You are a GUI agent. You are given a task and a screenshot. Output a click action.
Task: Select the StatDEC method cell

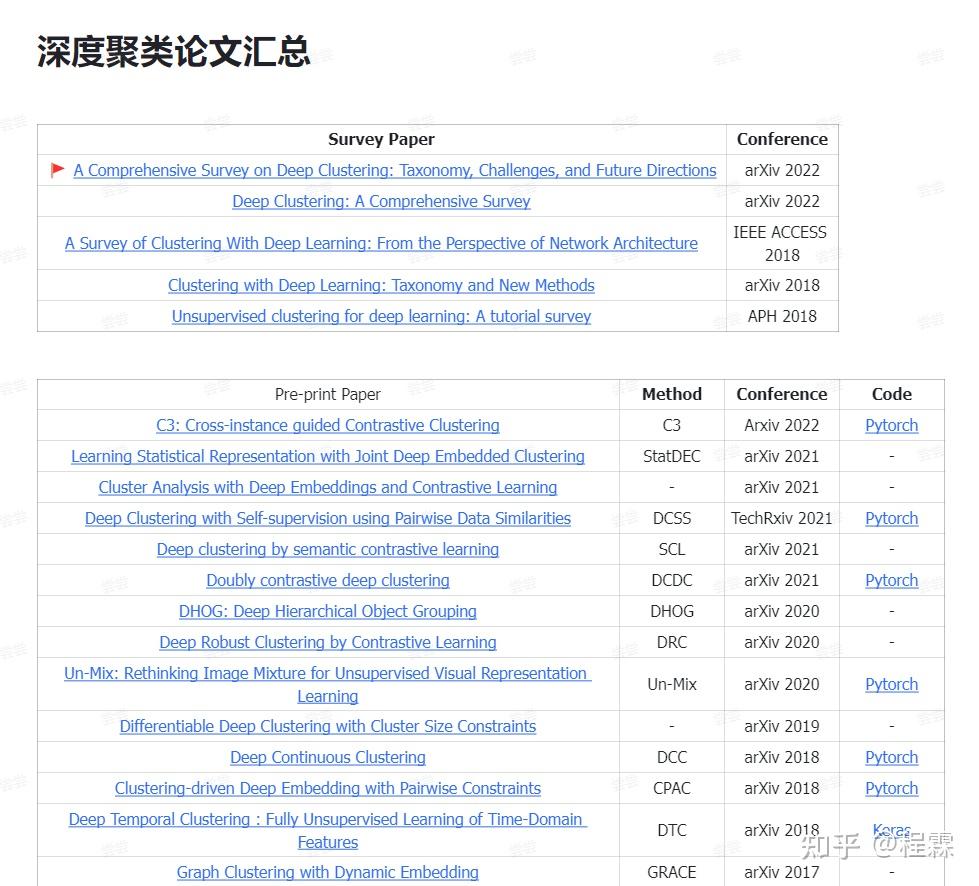point(672,456)
